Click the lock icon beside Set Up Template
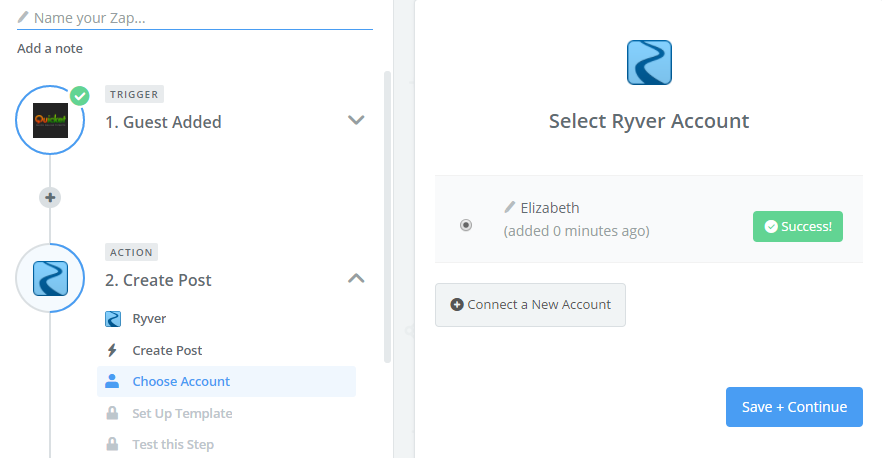Viewport: 882px width, 458px height. (x=112, y=414)
